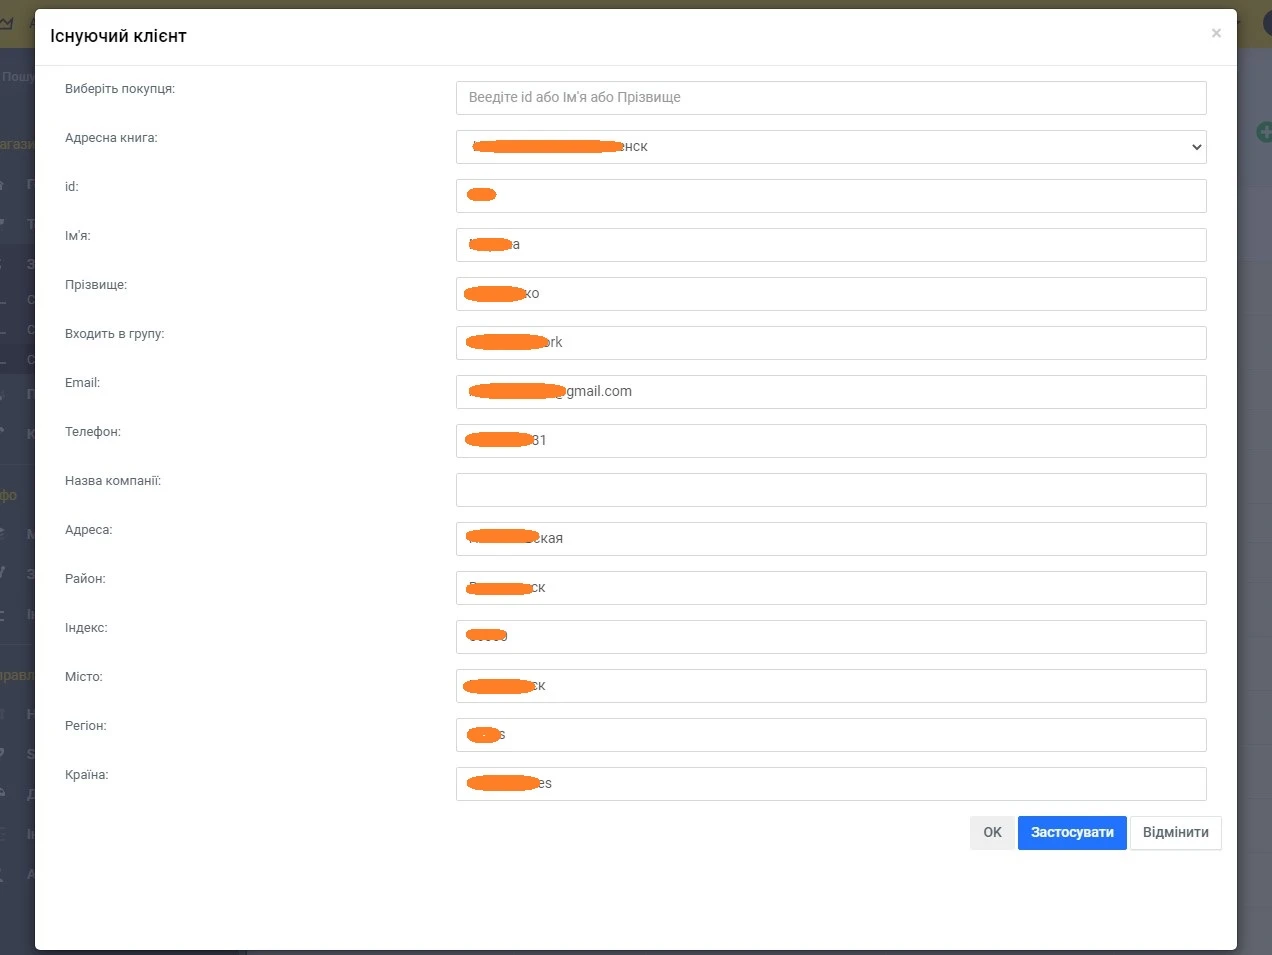Click the empty Назва компанії field
The image size is (1272, 955).
pyautogui.click(x=830, y=490)
